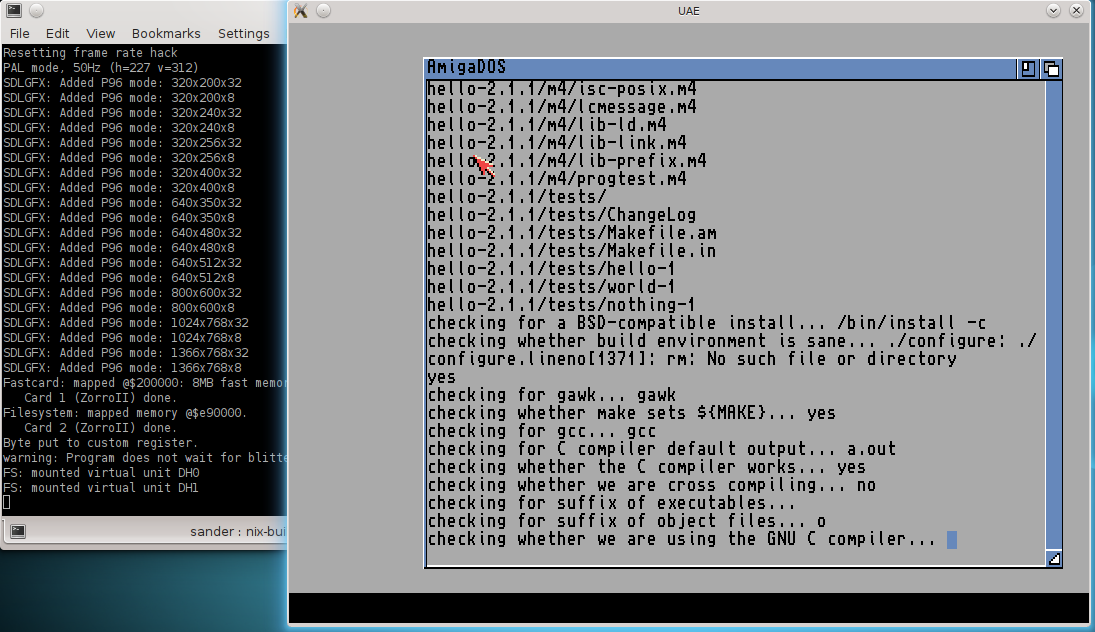The height and width of the screenshot is (632, 1095).
Task: Click 'checking whether the C compiler works' line
Action: pos(647,467)
